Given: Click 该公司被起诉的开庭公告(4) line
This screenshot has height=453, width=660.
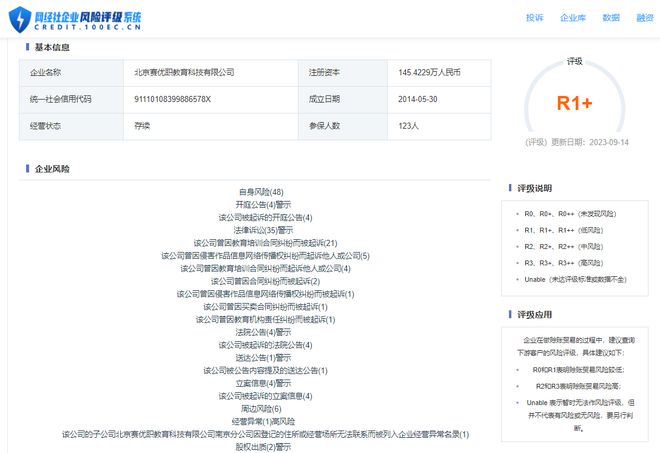Looking at the screenshot, I should pyautogui.click(x=265, y=218).
